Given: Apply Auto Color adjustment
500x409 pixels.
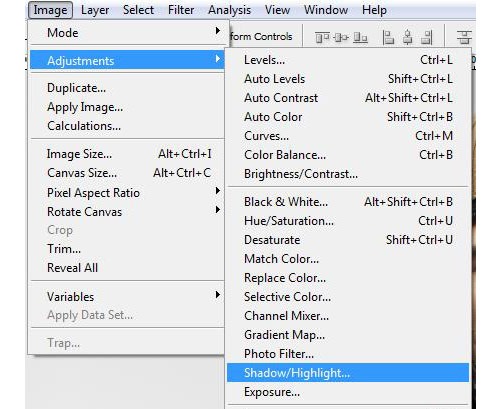Looking at the screenshot, I should click(348, 117).
